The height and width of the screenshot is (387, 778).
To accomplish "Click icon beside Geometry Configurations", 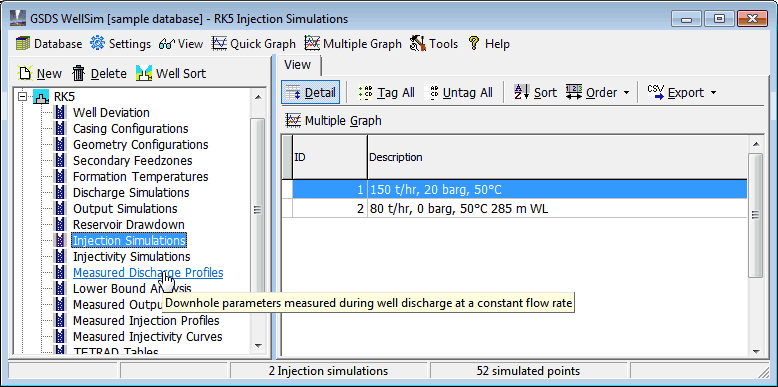I will coord(61,145).
